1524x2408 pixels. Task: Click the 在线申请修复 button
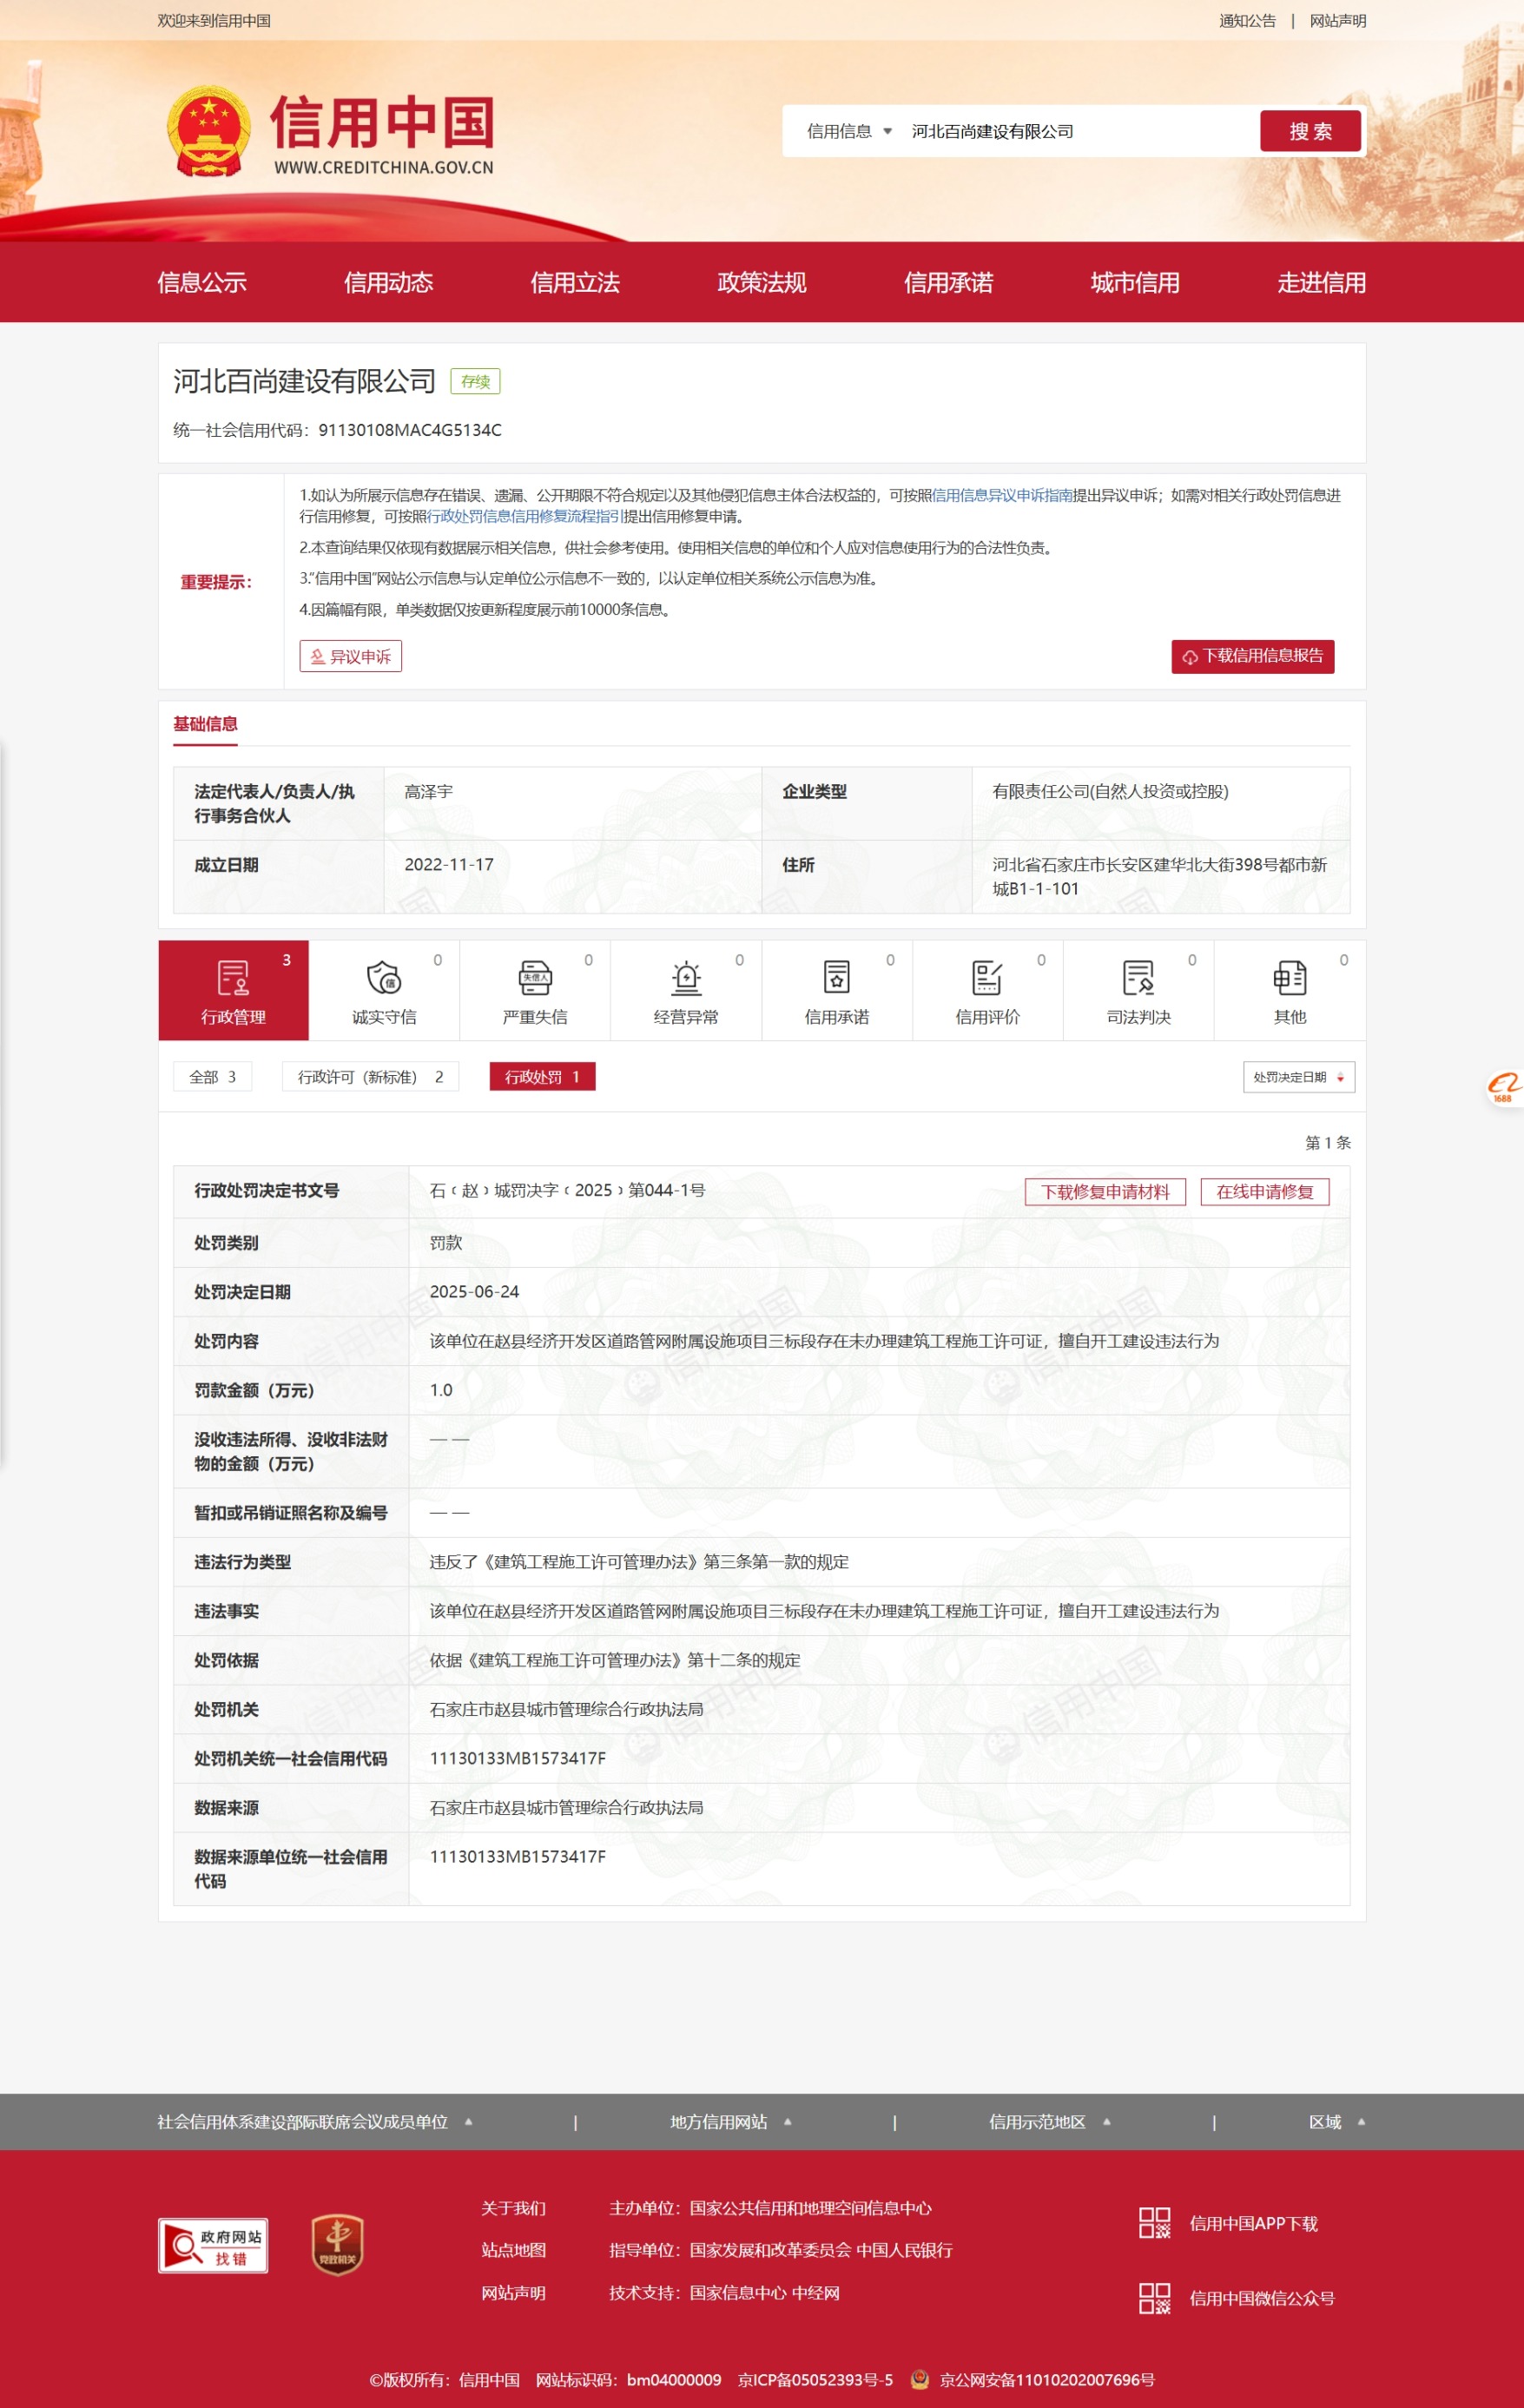[x=1264, y=1192]
